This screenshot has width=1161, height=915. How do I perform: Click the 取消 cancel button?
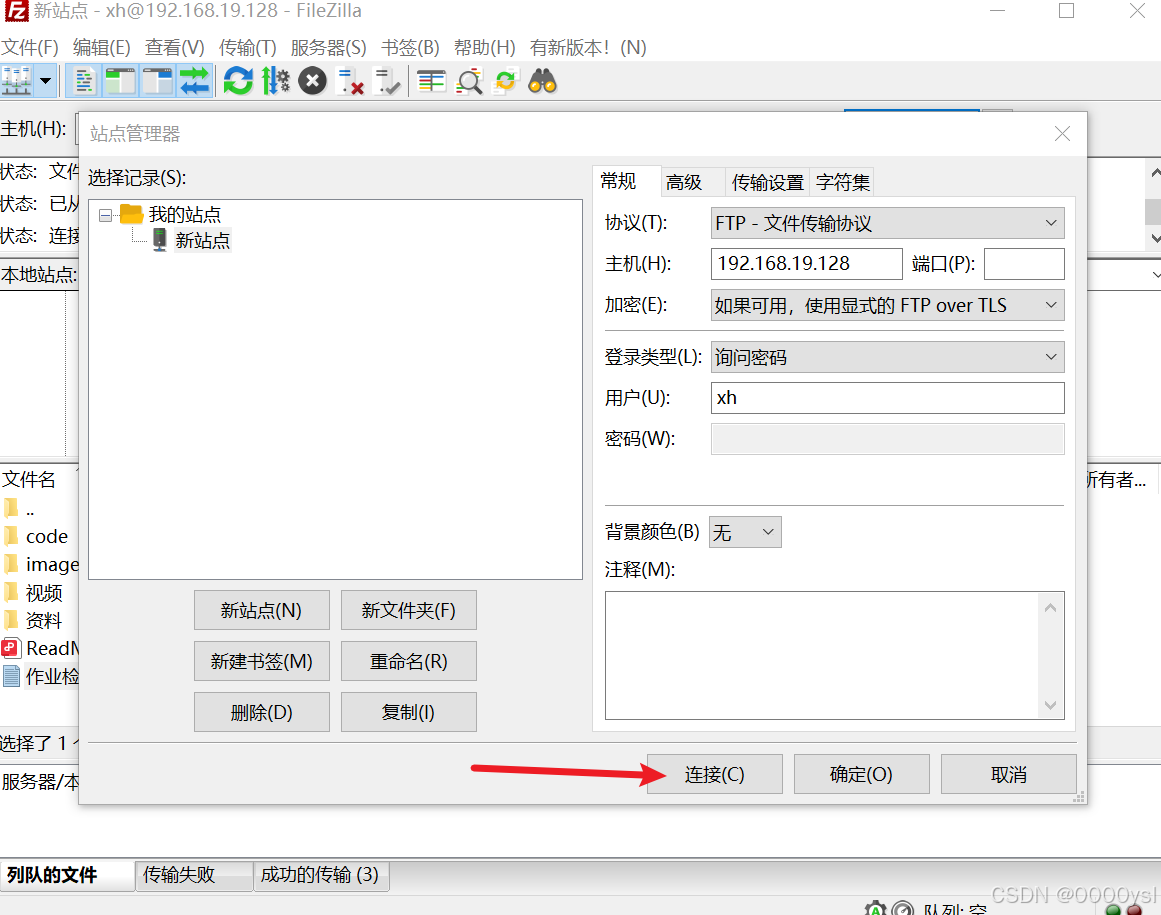(x=1008, y=774)
